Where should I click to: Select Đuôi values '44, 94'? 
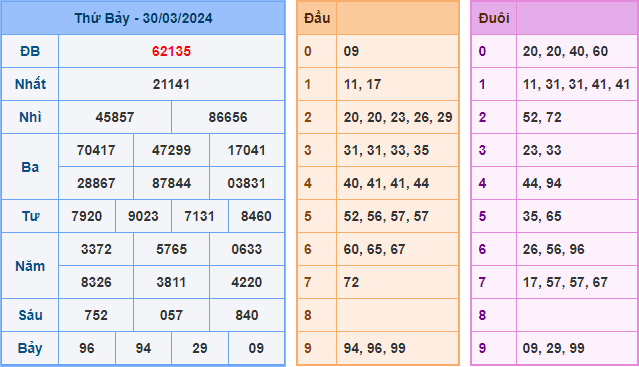click(x=542, y=183)
